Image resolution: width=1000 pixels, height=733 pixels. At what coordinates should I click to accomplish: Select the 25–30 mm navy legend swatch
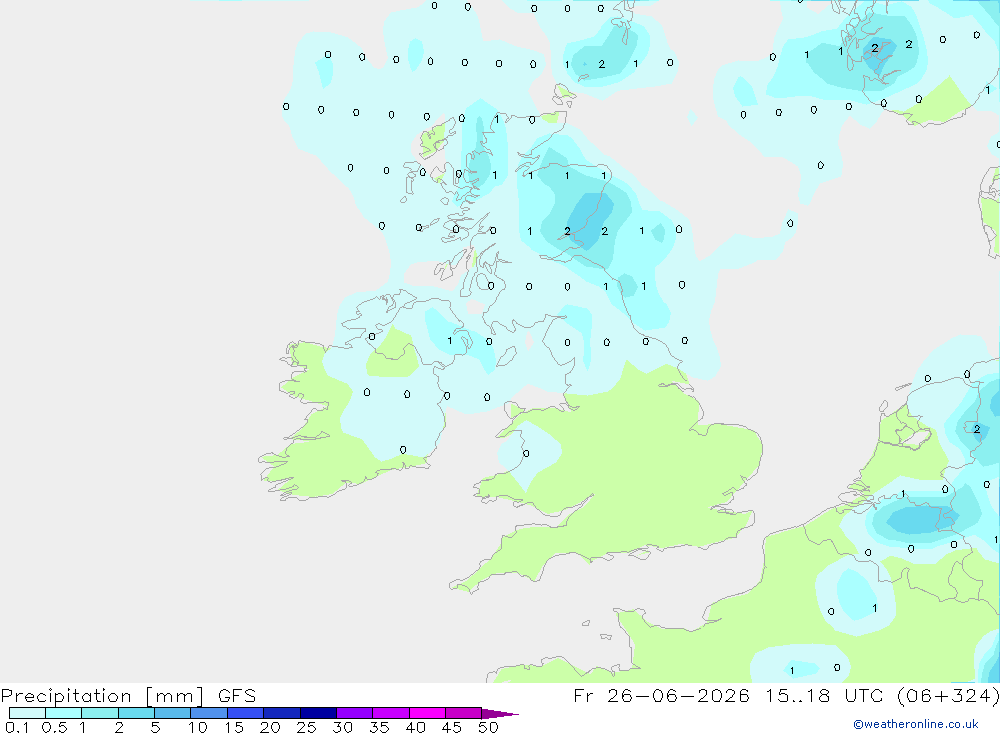tap(318, 713)
